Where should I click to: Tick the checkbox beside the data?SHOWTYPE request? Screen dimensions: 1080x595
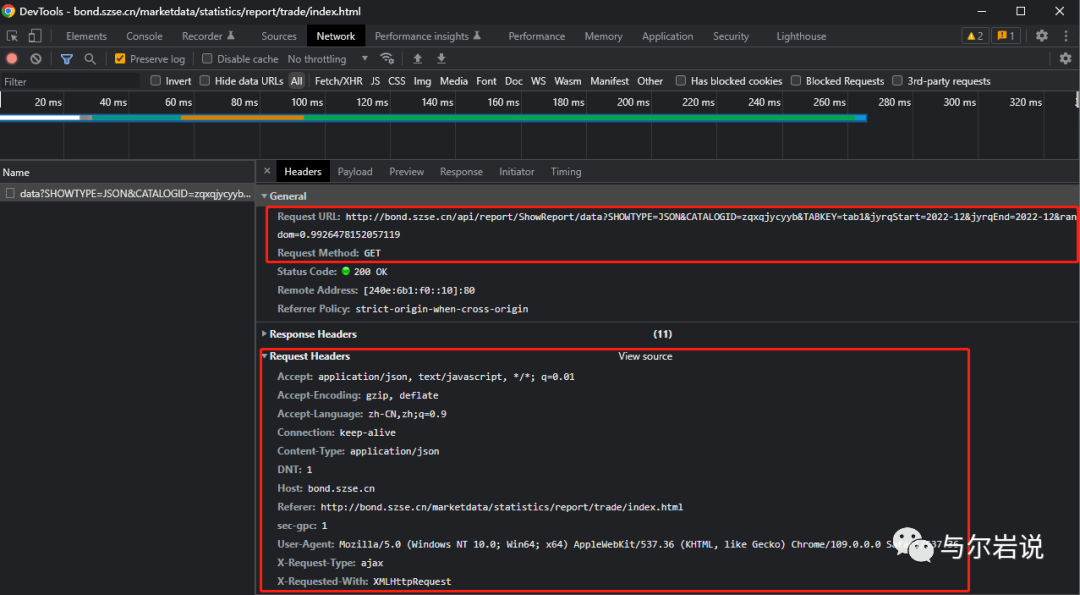(x=10, y=194)
